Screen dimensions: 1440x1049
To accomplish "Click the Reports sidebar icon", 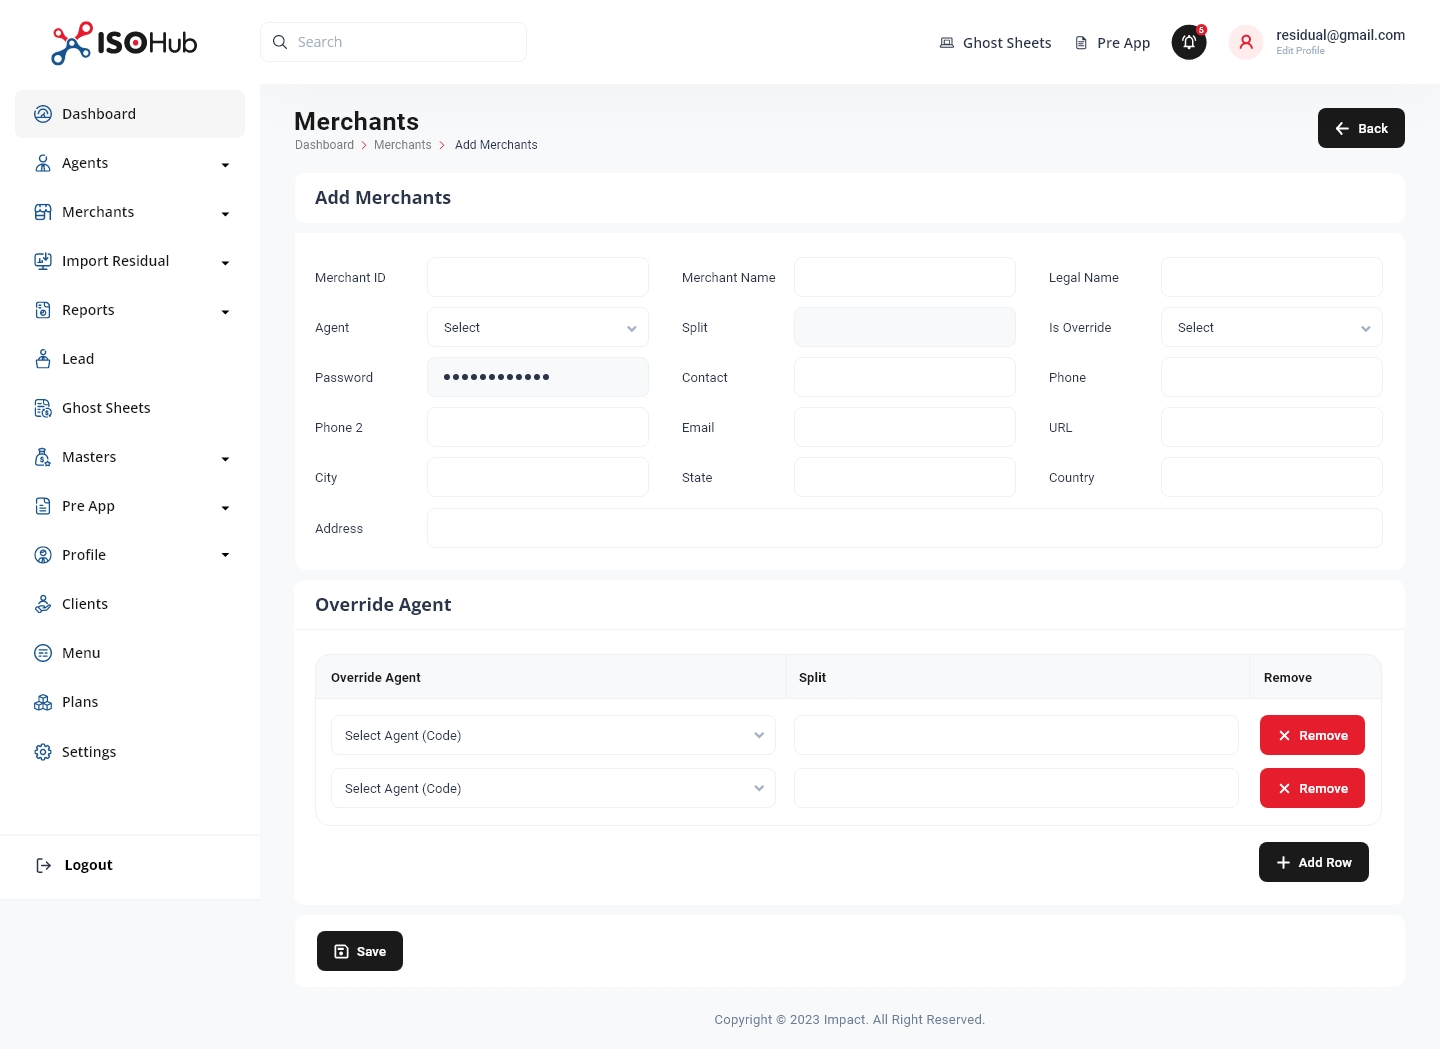I will (43, 310).
